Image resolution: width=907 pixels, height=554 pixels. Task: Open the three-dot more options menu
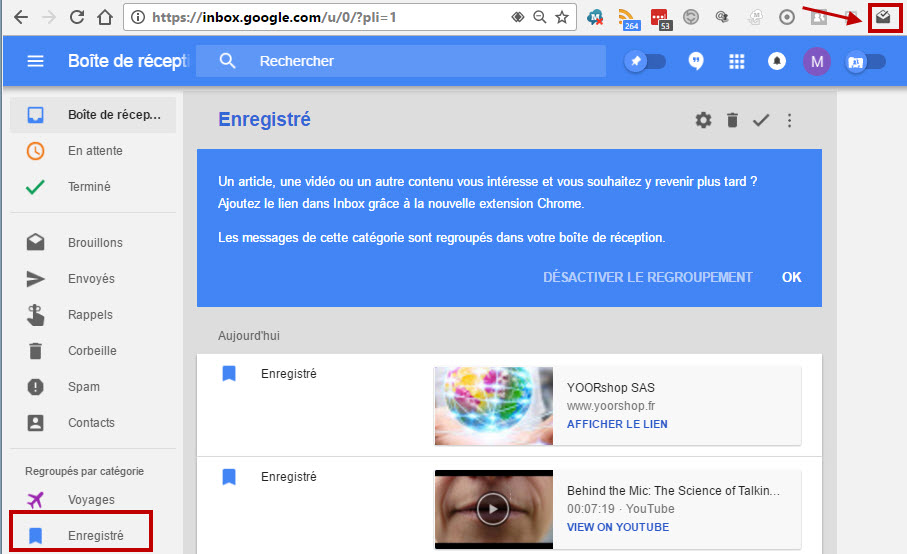click(x=789, y=120)
